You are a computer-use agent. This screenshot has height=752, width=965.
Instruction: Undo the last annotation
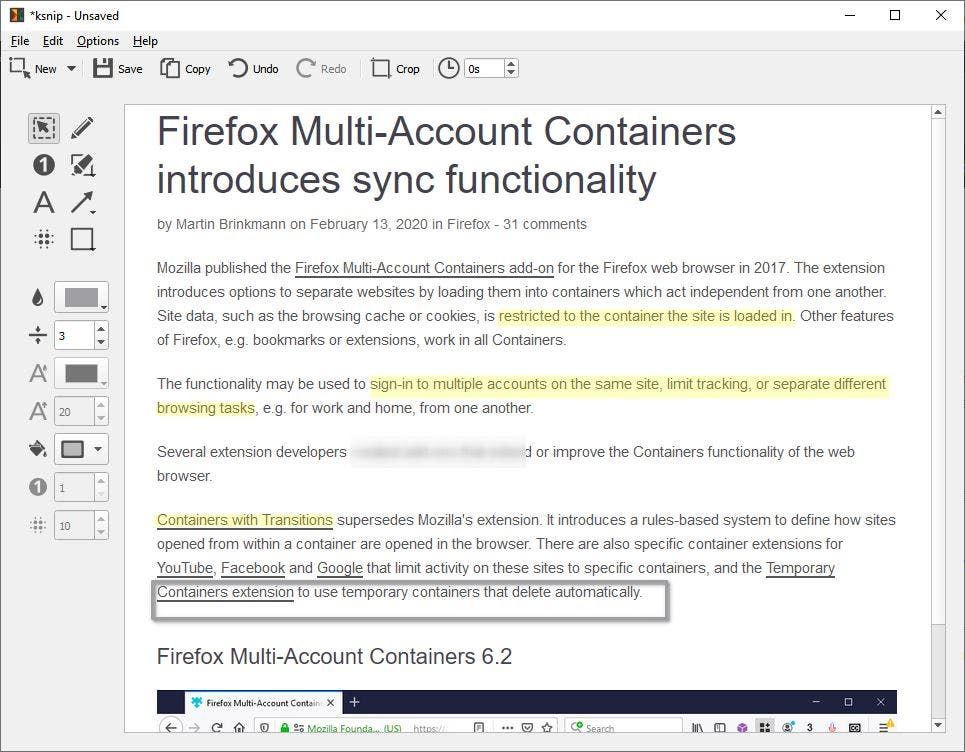253,68
